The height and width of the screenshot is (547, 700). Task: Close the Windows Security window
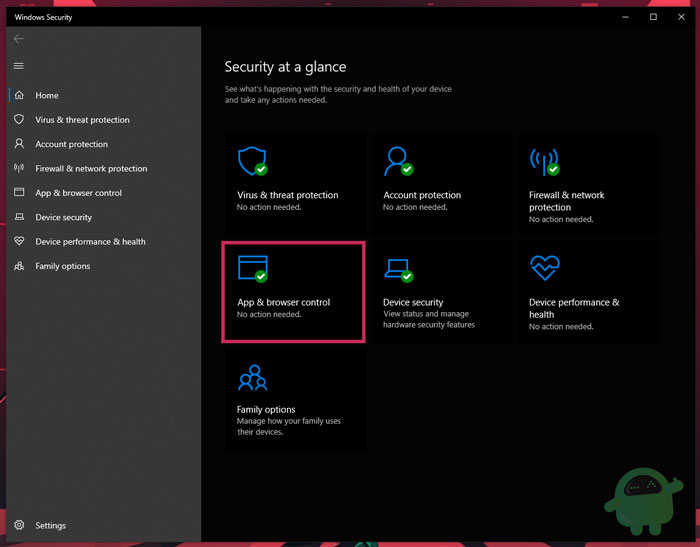click(681, 17)
